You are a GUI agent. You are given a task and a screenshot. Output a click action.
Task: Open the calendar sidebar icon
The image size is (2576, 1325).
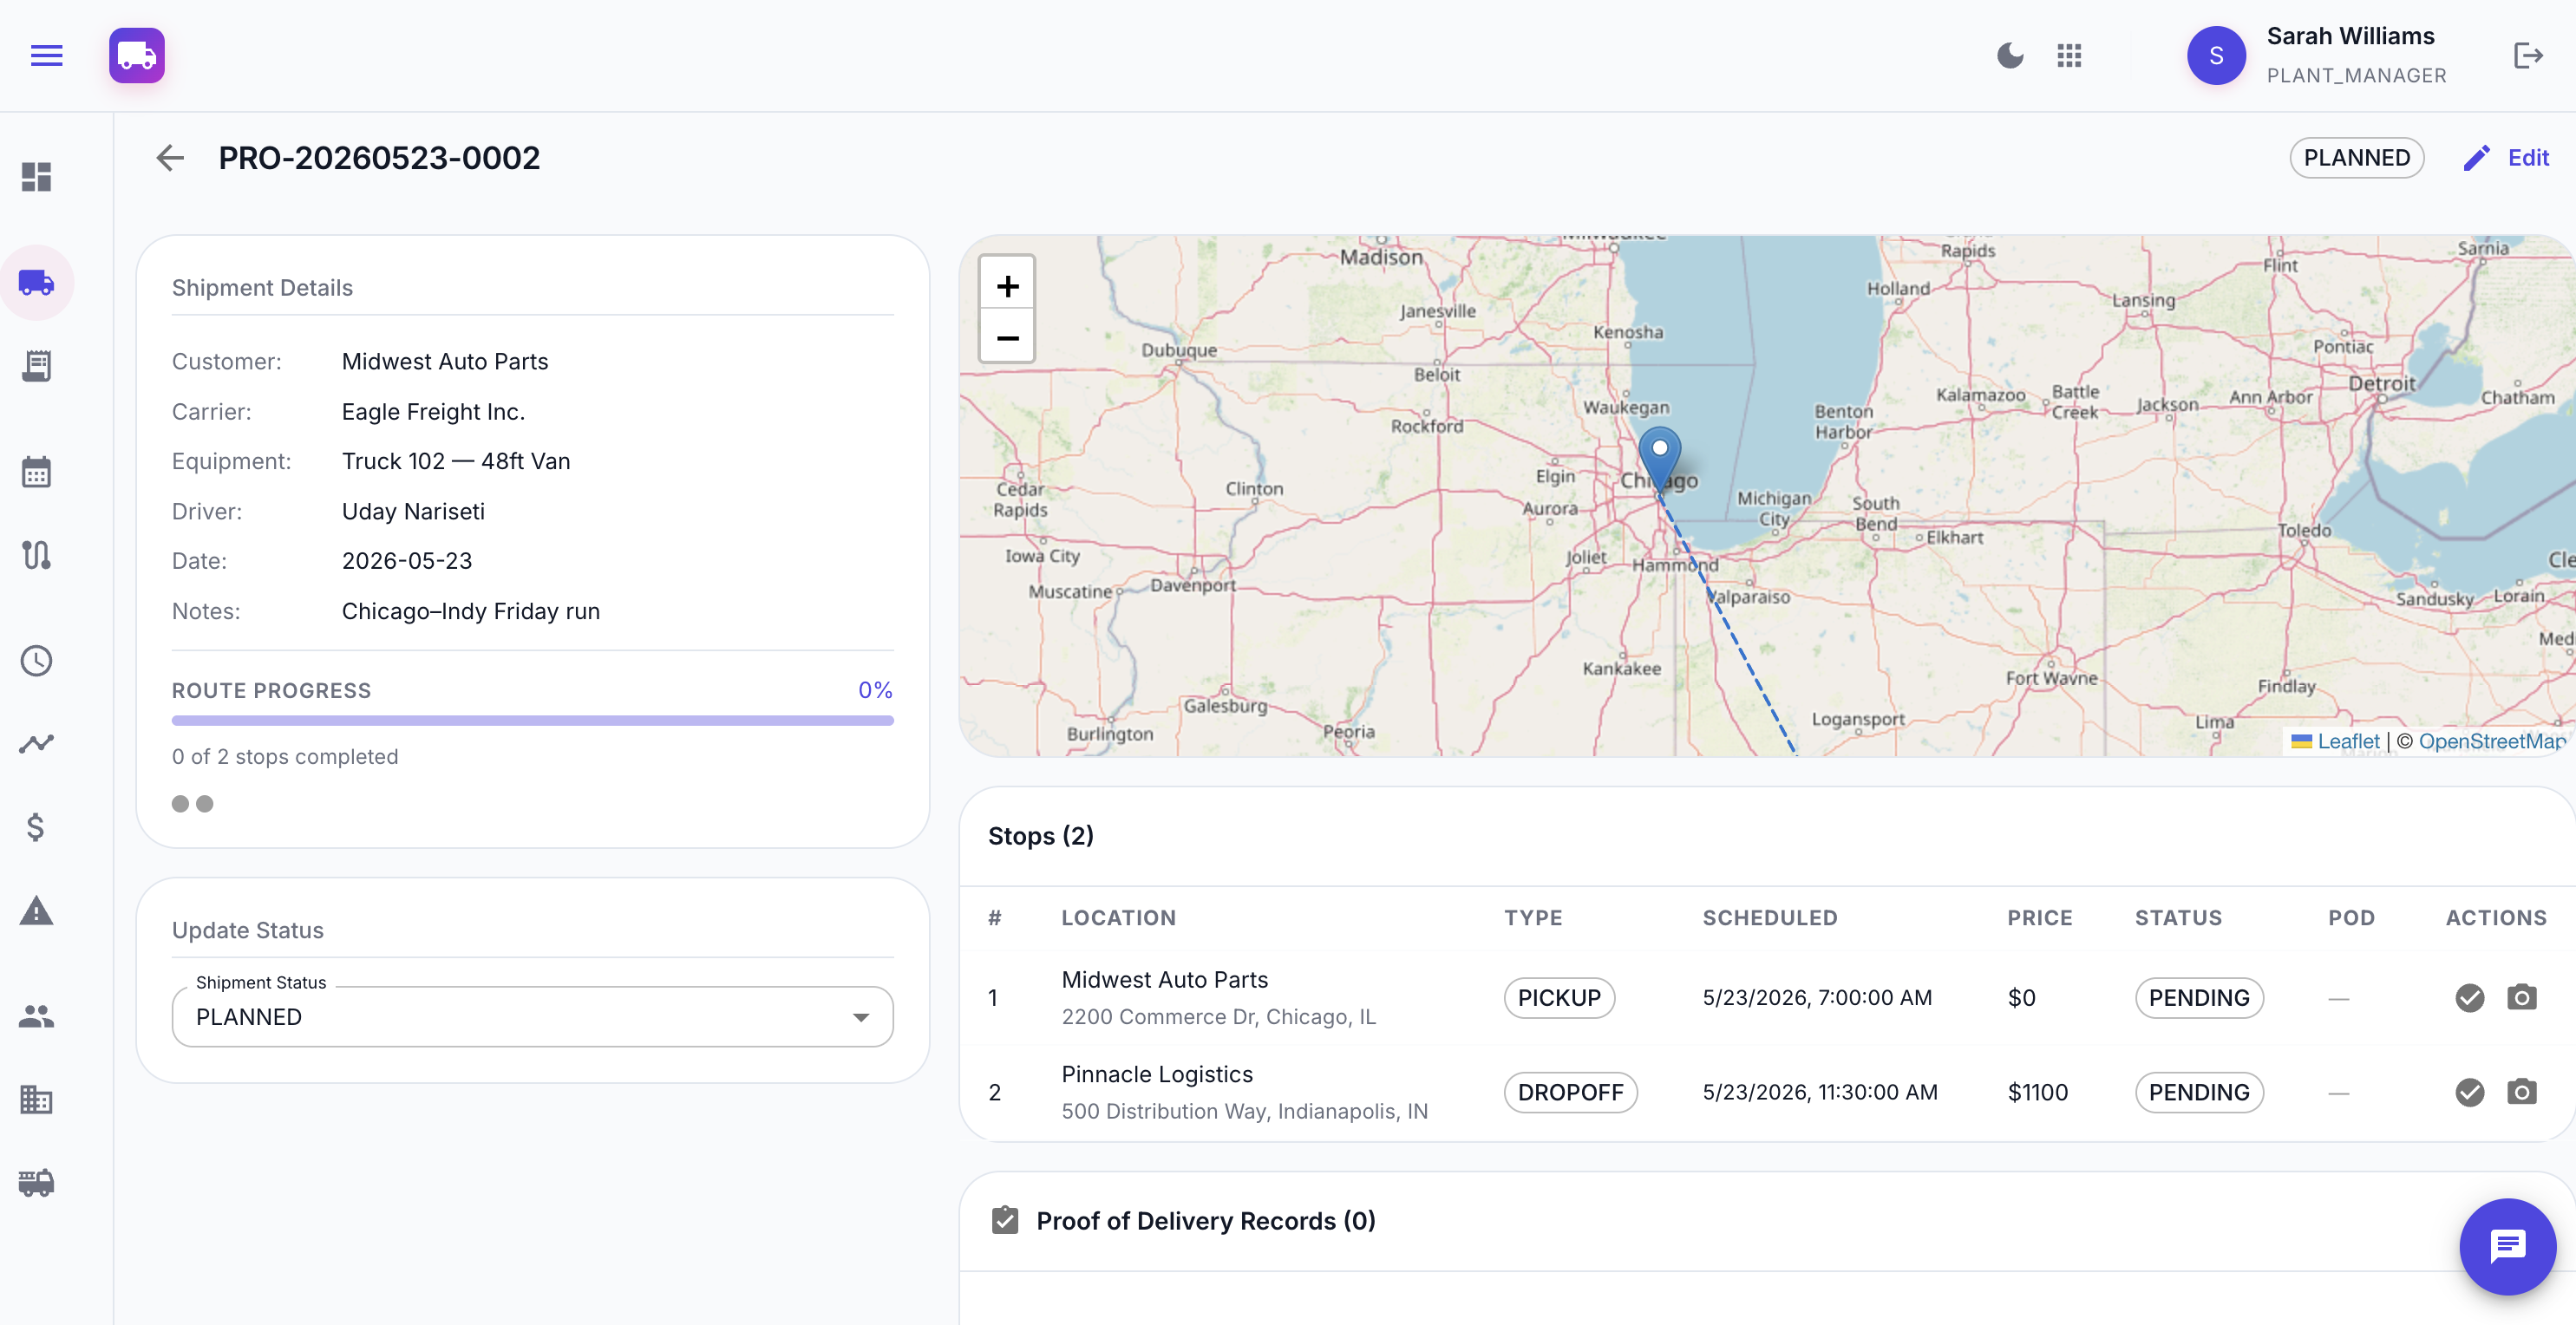pos(37,472)
